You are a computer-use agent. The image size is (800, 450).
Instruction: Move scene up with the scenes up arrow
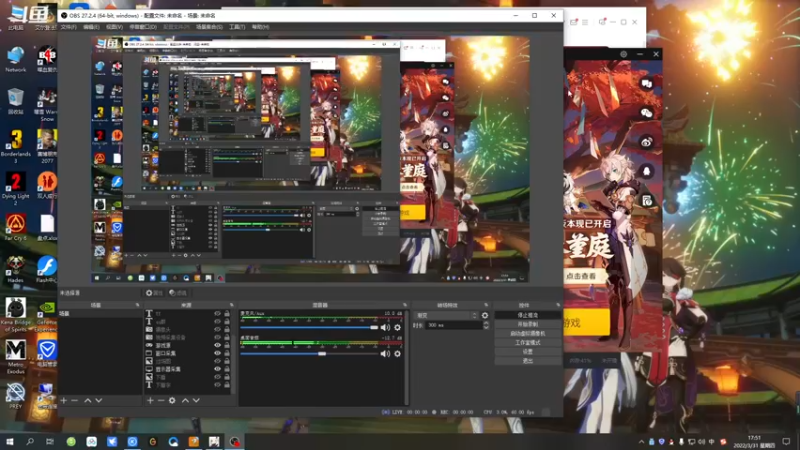[x=88, y=401]
